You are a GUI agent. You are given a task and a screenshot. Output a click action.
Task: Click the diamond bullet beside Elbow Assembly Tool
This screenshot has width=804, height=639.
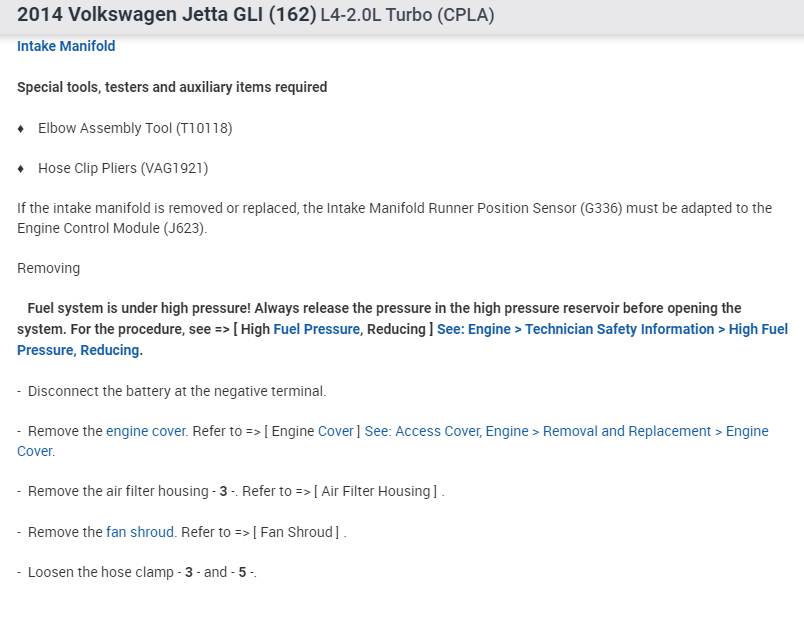tap(21, 128)
